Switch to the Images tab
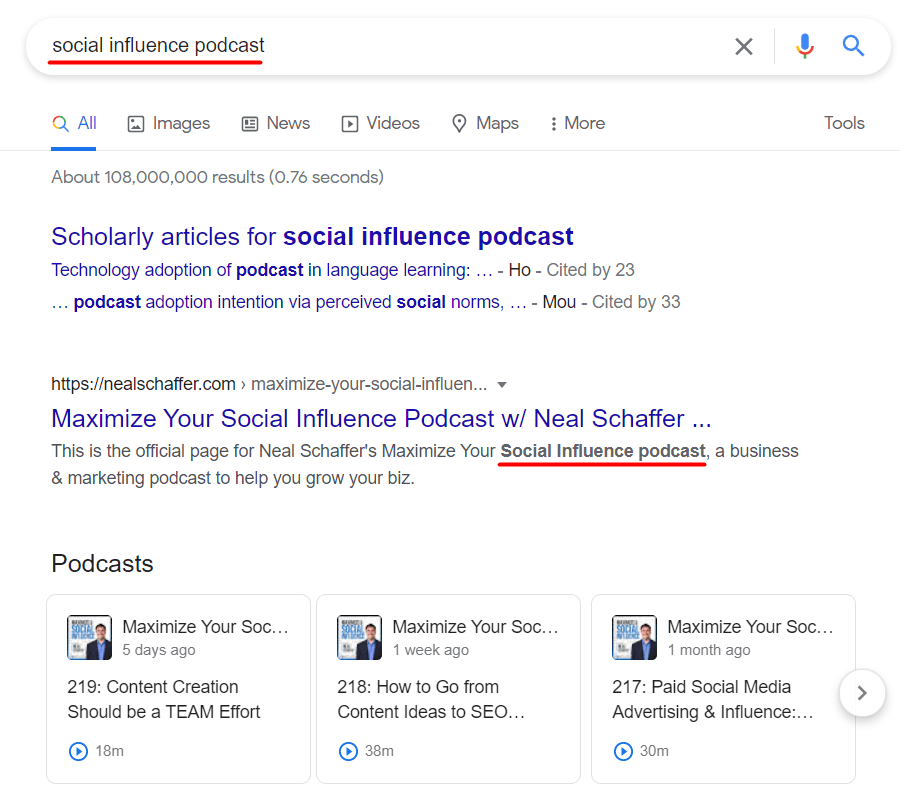The image size is (900, 810). [x=169, y=123]
